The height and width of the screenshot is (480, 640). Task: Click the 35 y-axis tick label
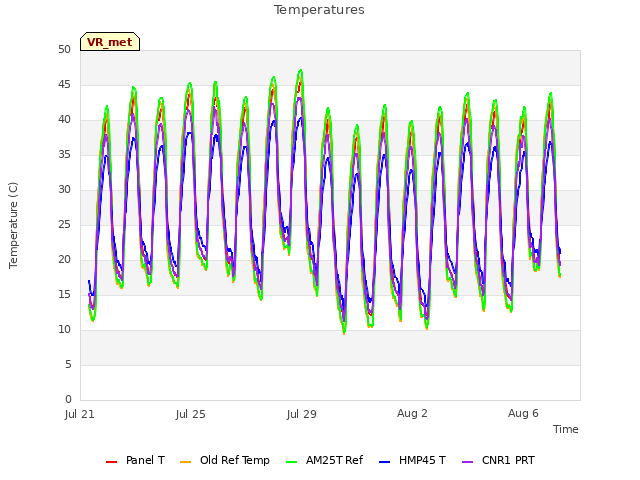64,155
